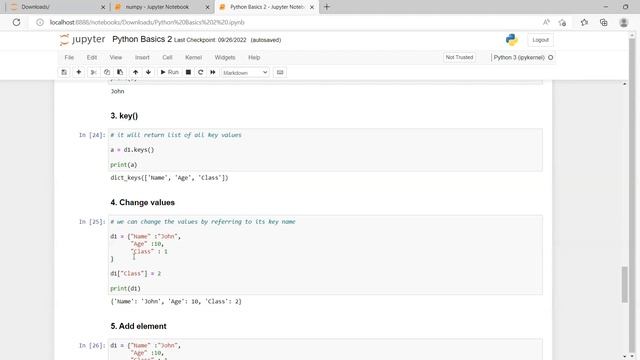640x360 pixels.
Task: Paste cells below icon
Action: tap(120, 72)
